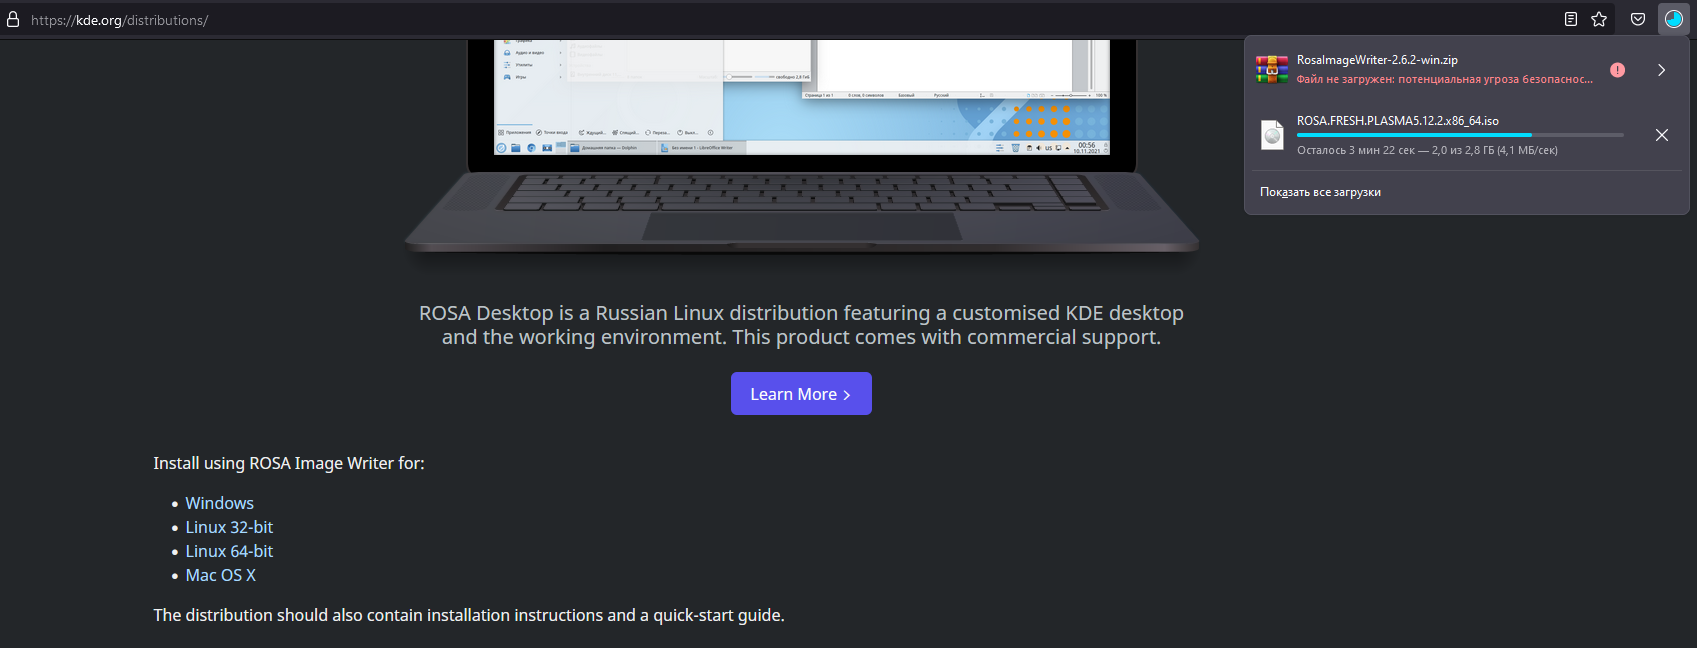
Task: Click the lock icon in address bar
Action: point(13,19)
